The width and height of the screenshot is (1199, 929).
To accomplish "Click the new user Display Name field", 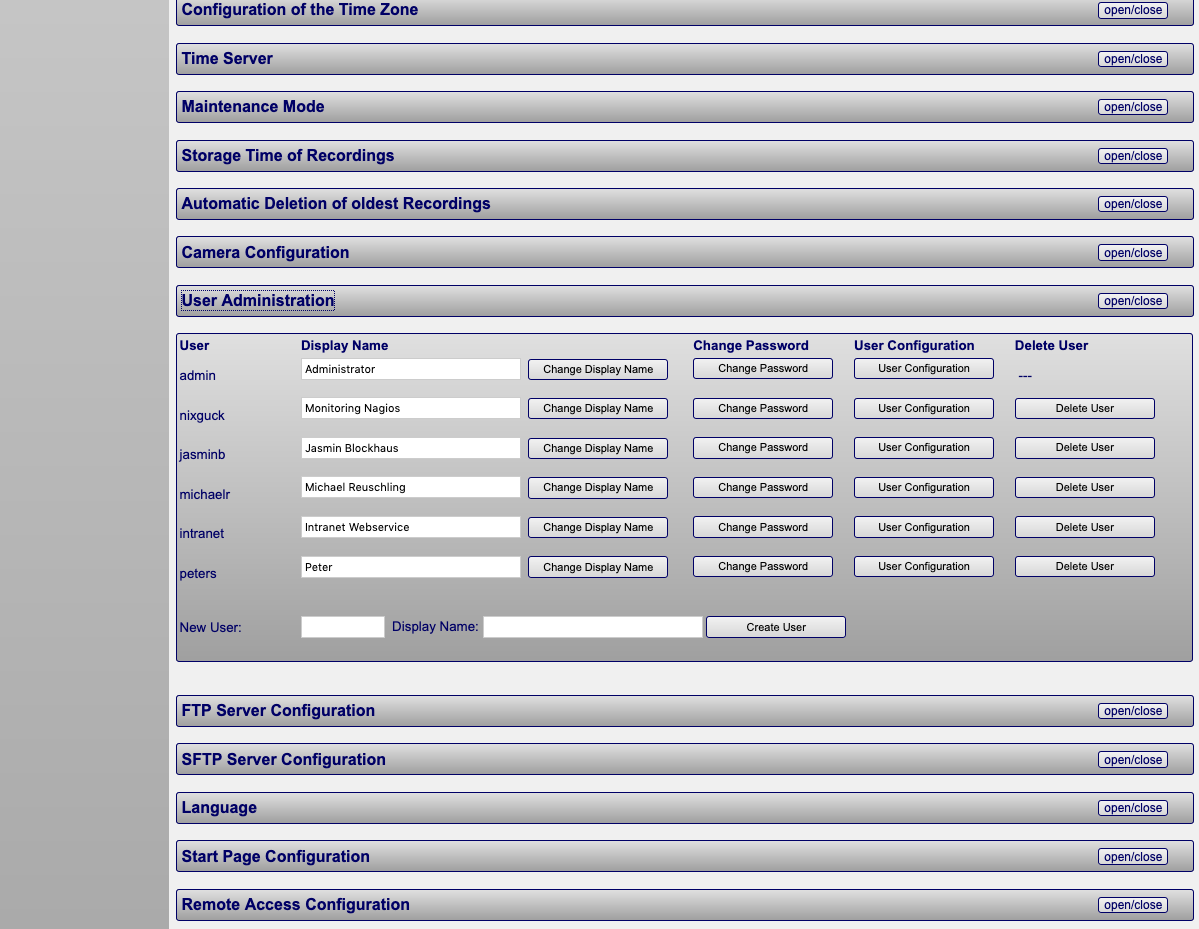I will click(593, 627).
